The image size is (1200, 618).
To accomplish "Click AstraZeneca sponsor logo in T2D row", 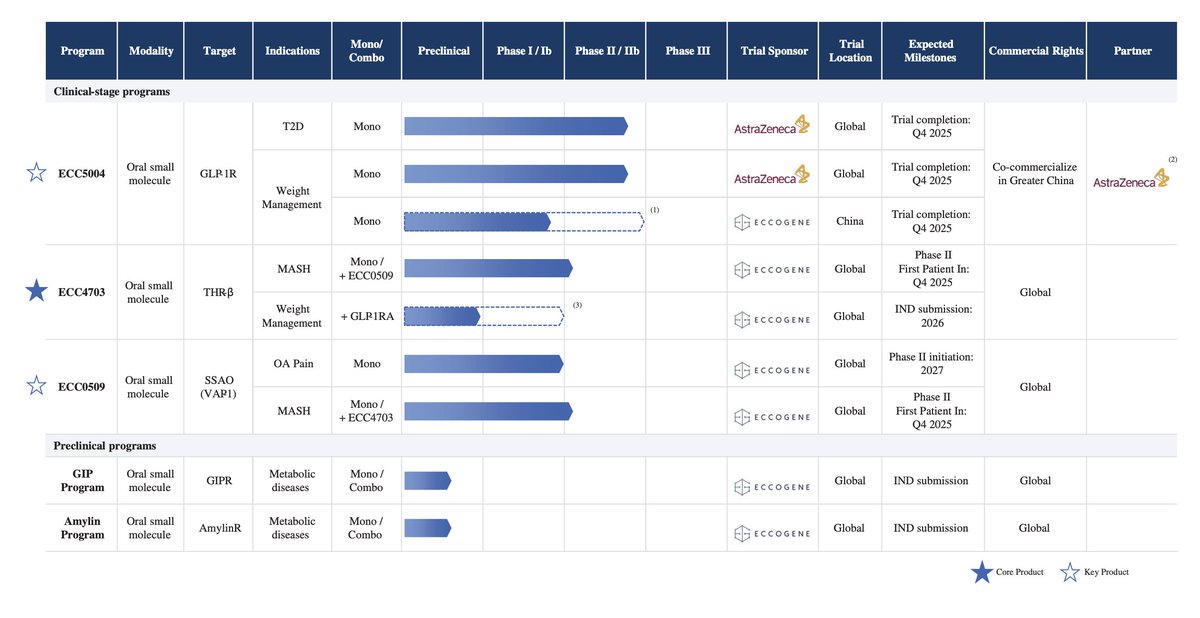I will pos(771,127).
